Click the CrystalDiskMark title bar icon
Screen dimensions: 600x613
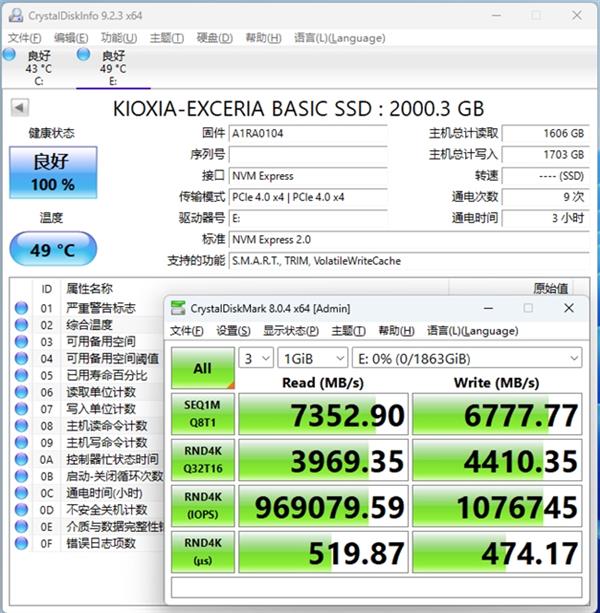(x=177, y=308)
